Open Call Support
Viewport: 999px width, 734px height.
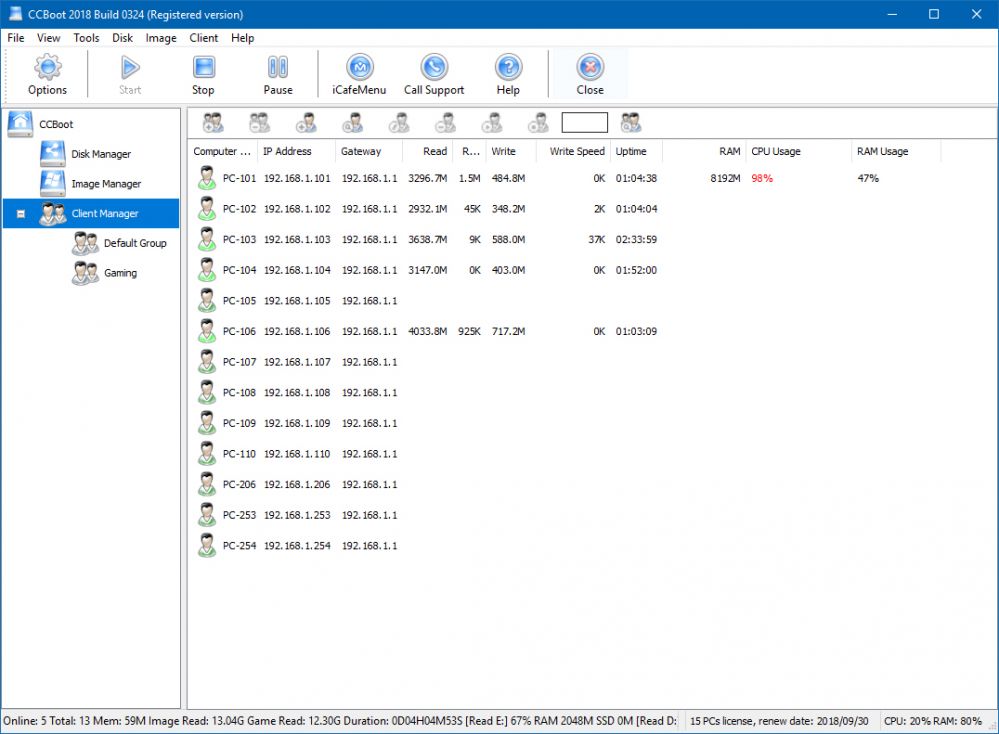(433, 73)
